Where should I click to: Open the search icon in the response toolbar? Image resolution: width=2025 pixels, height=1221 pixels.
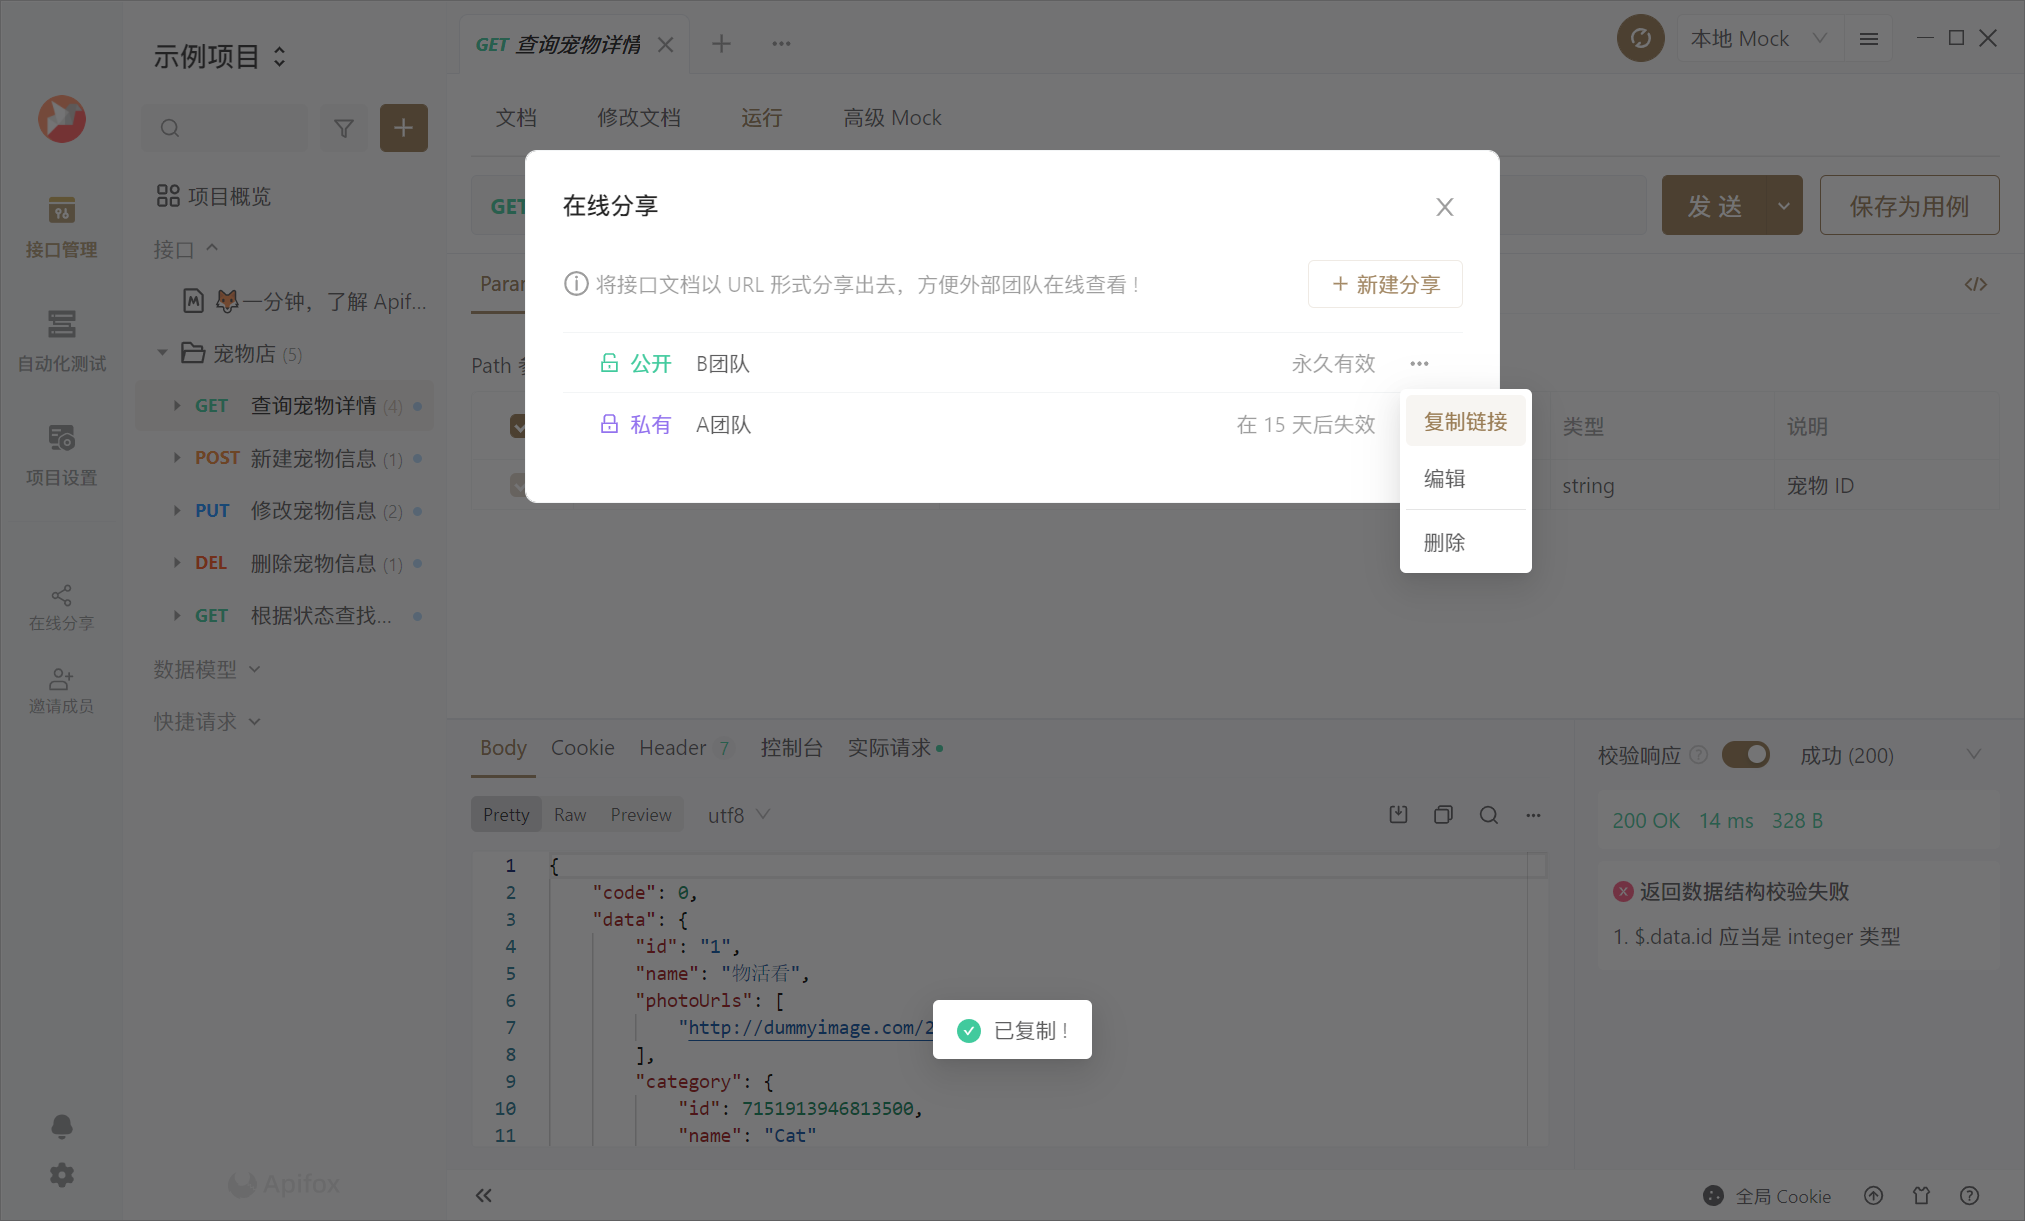pos(1489,814)
